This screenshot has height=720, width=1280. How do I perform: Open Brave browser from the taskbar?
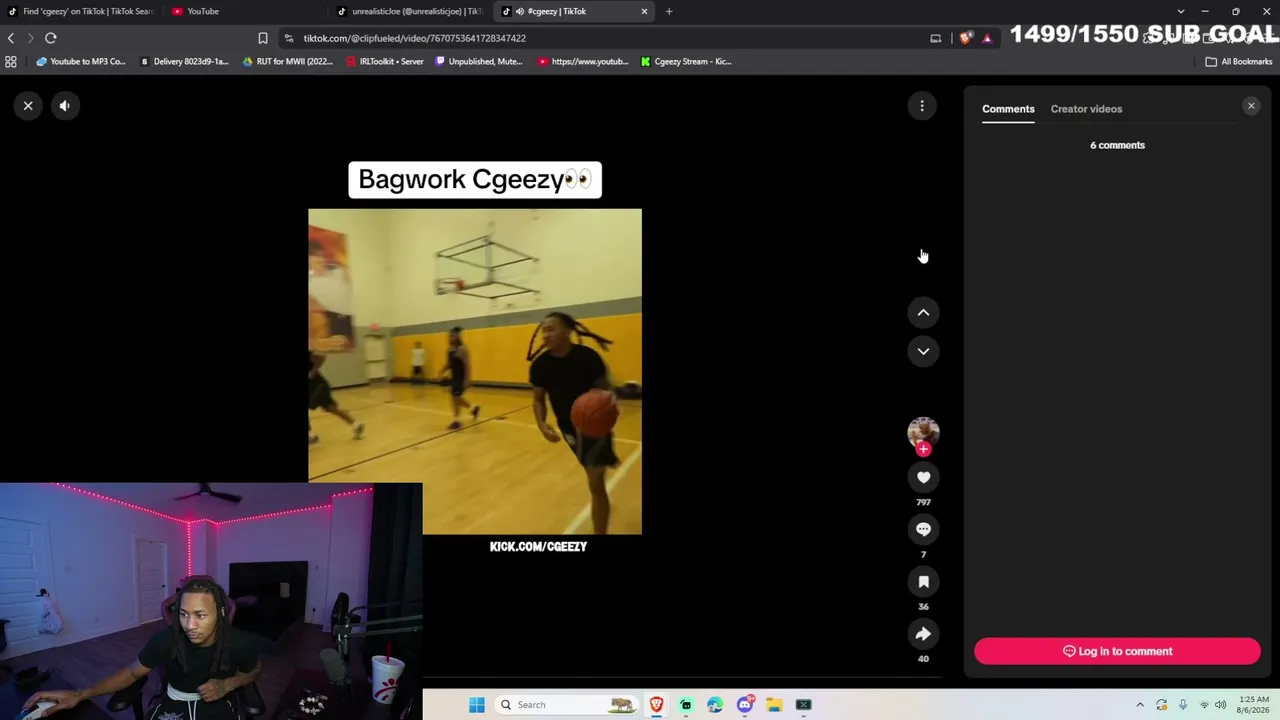click(x=656, y=705)
